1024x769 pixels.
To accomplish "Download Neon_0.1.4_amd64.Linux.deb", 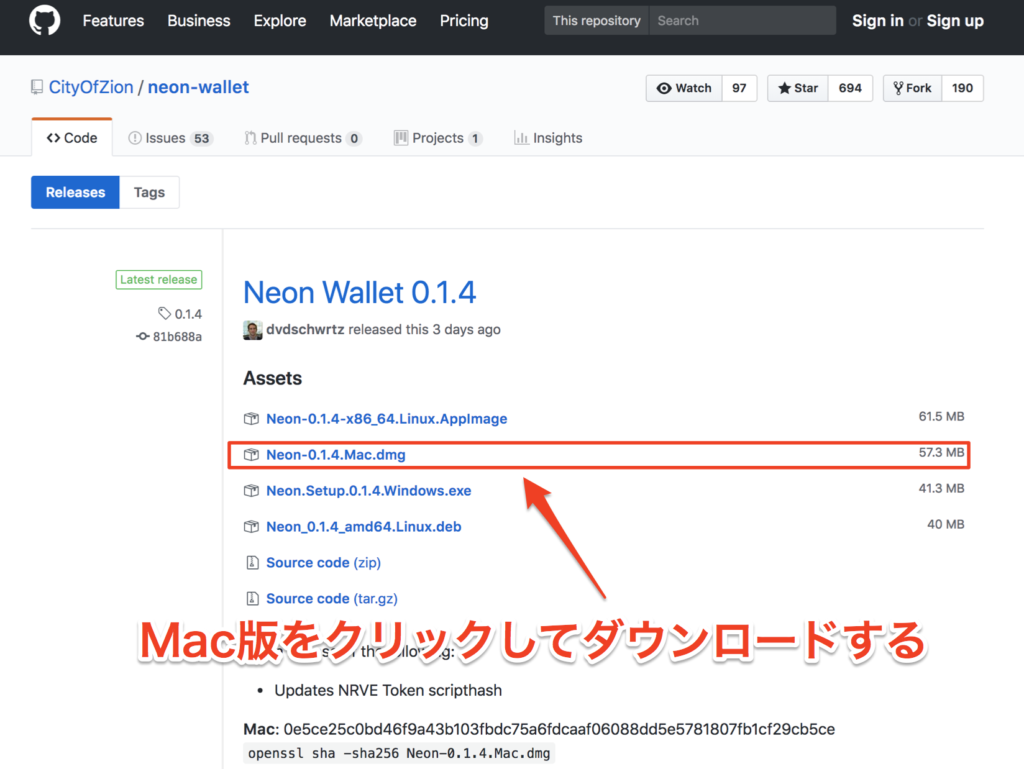I will 364,526.
